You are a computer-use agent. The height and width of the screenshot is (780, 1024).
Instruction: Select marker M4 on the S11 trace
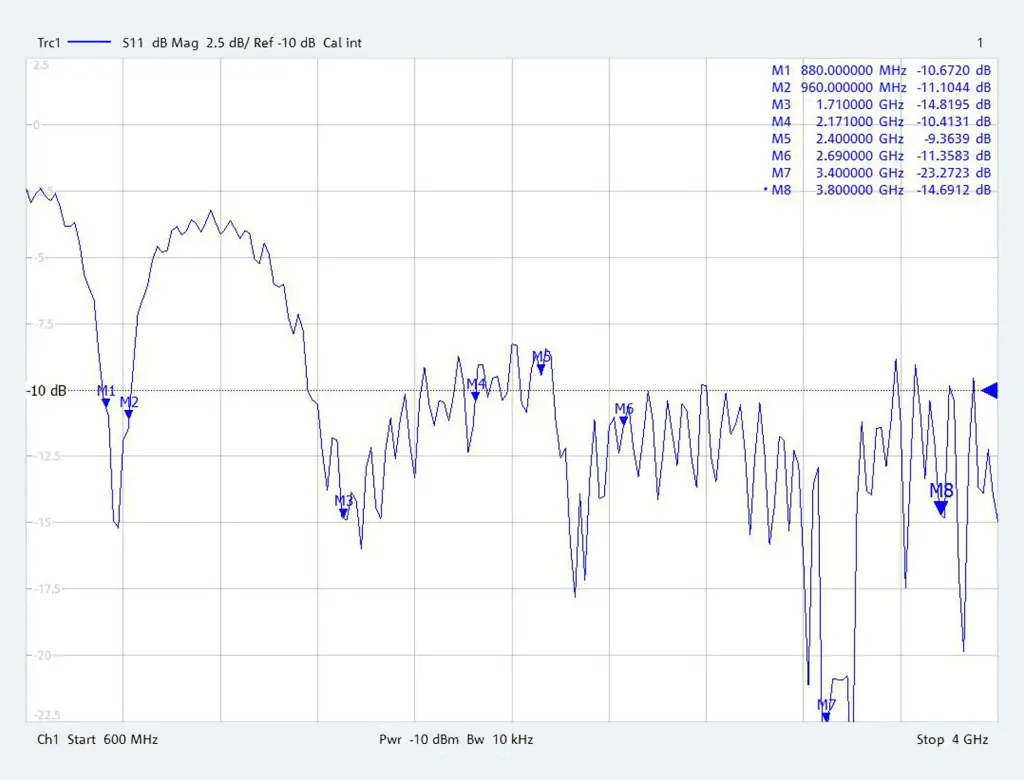click(x=476, y=388)
